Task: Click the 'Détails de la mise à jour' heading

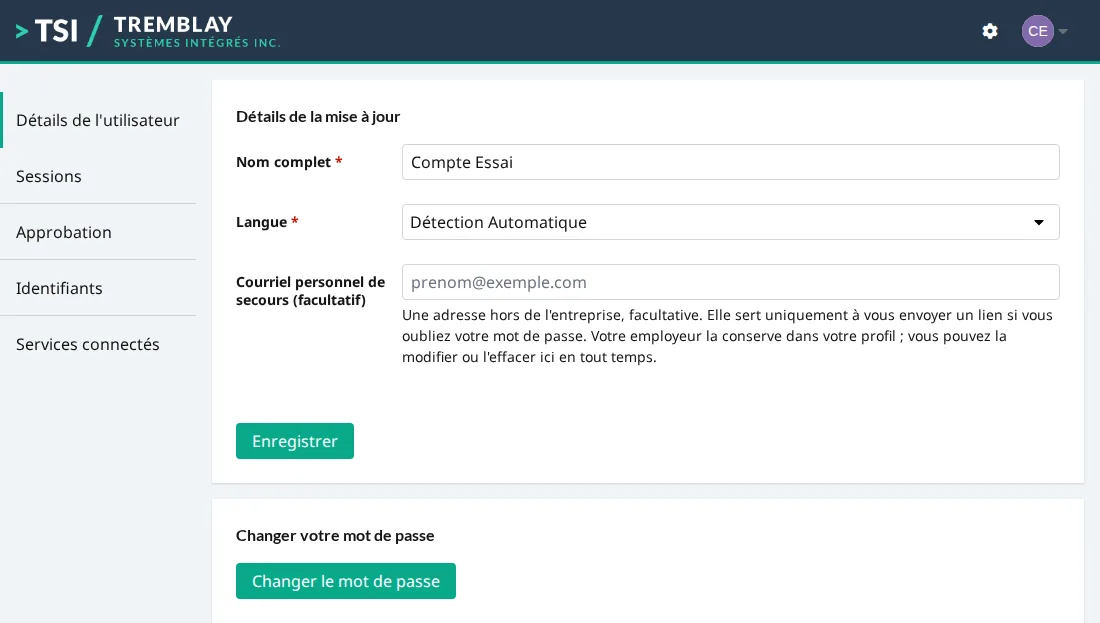Action: (318, 117)
